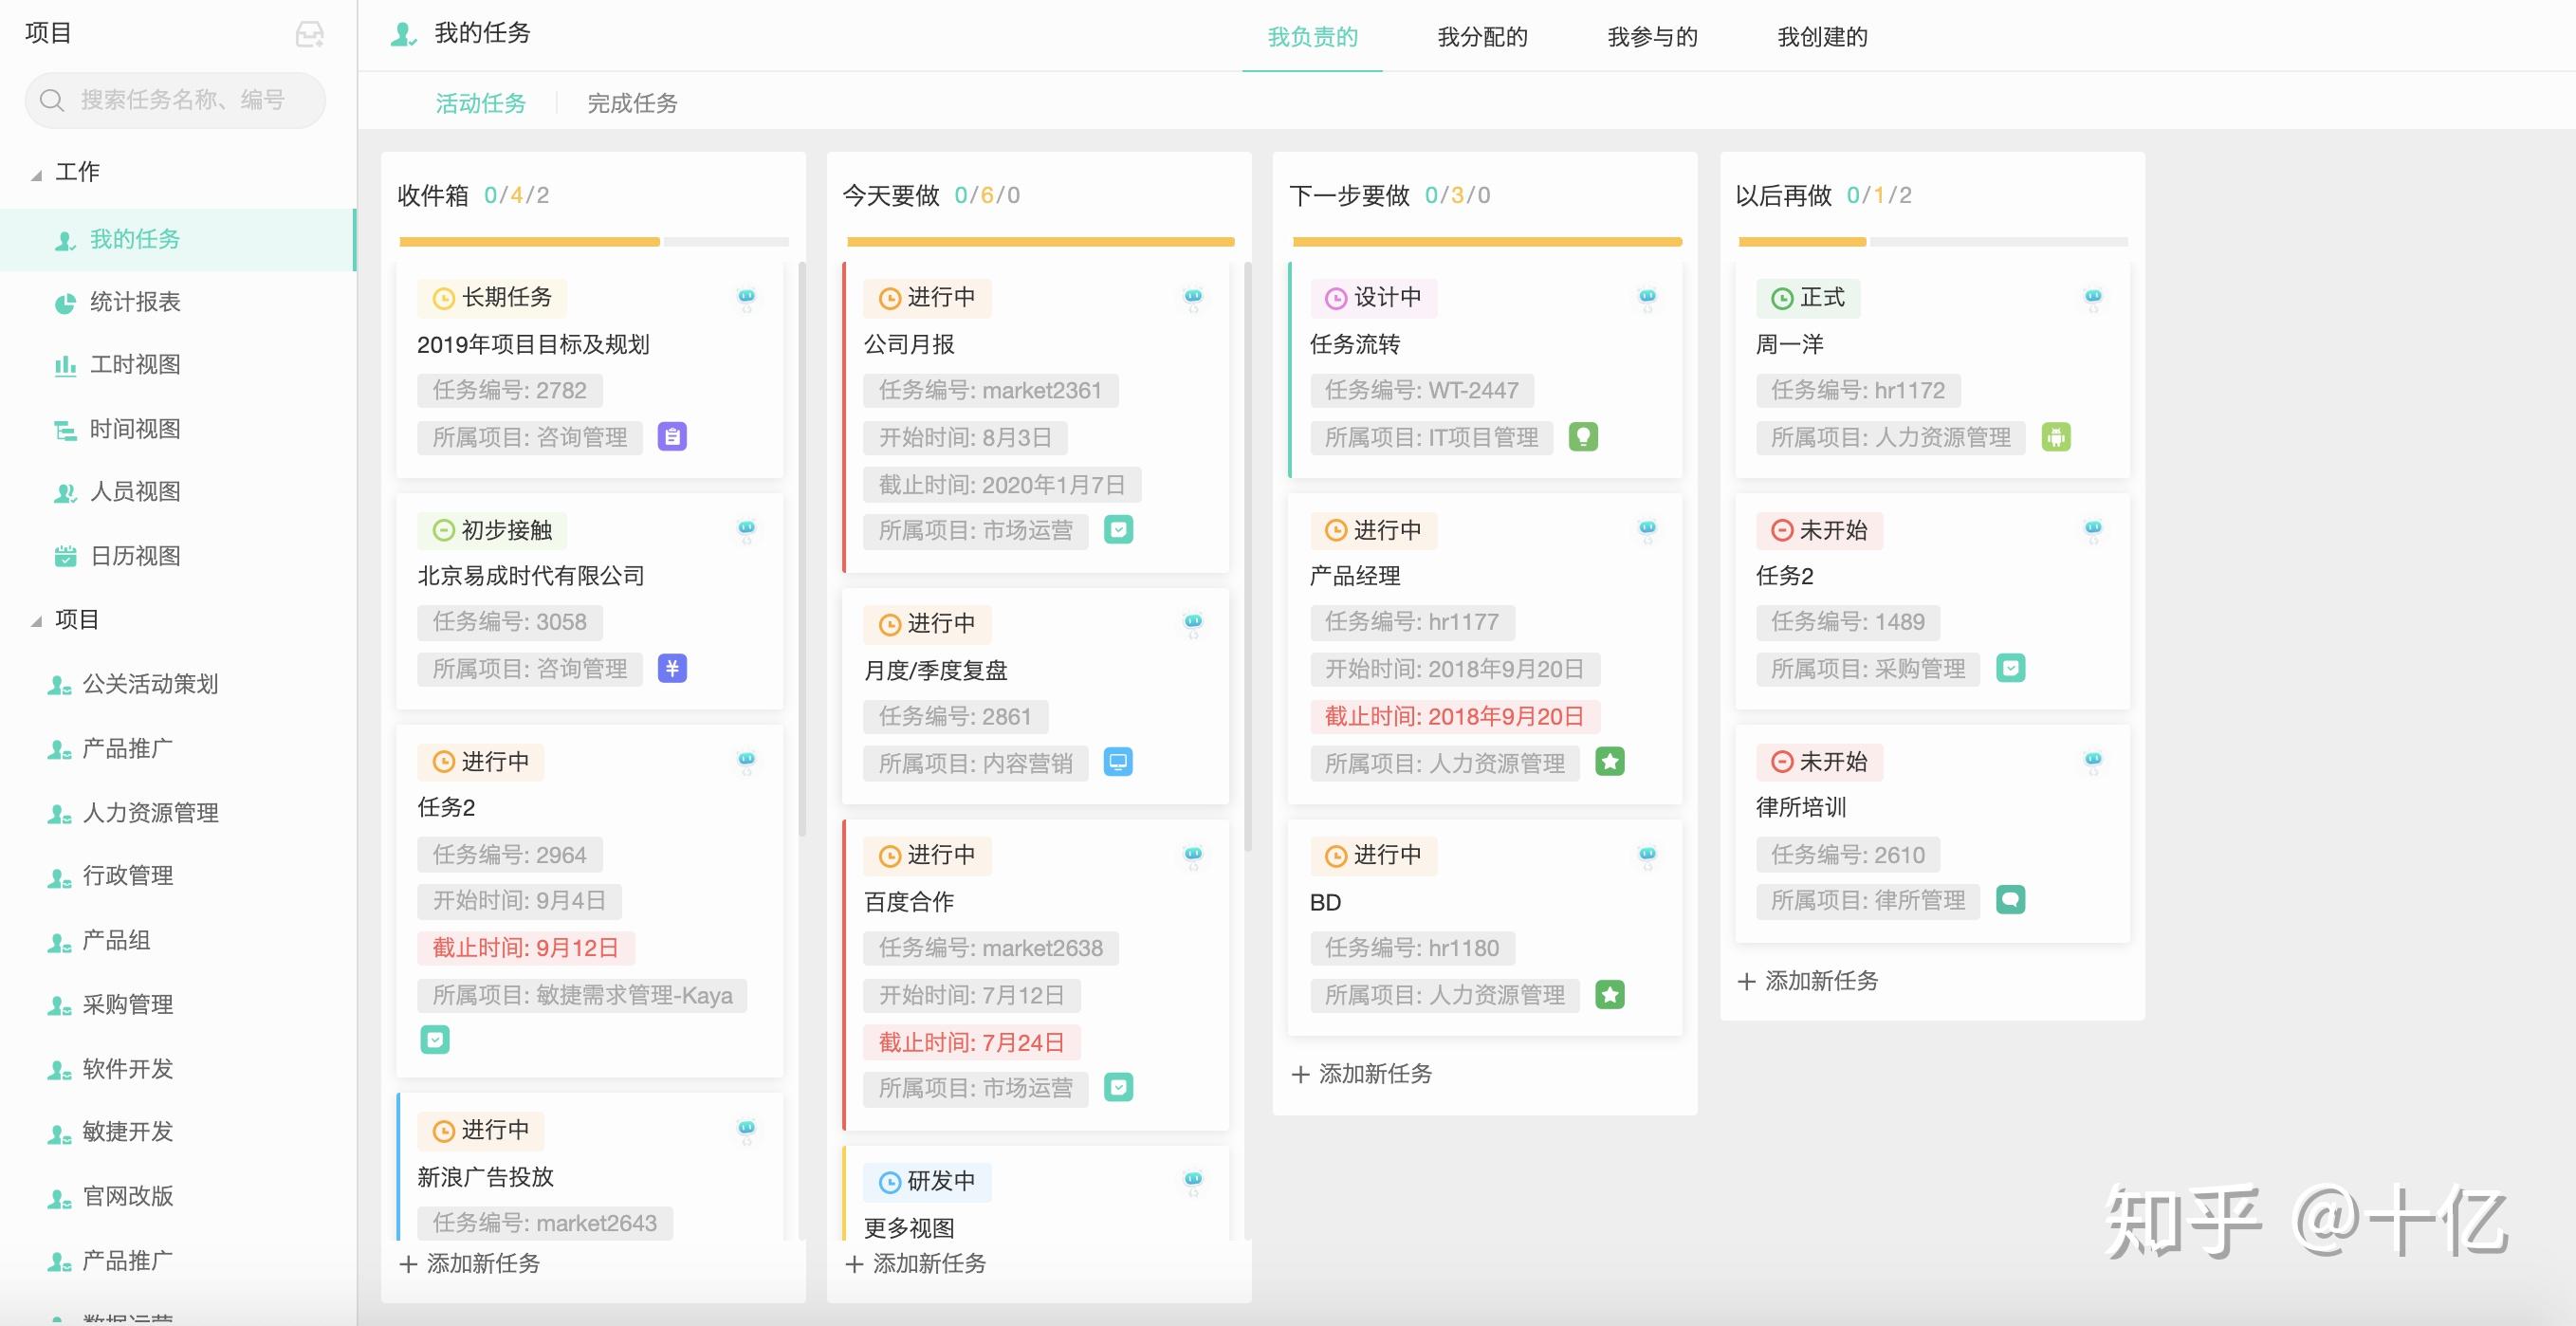Open 初步接触 status dropdown

492,530
